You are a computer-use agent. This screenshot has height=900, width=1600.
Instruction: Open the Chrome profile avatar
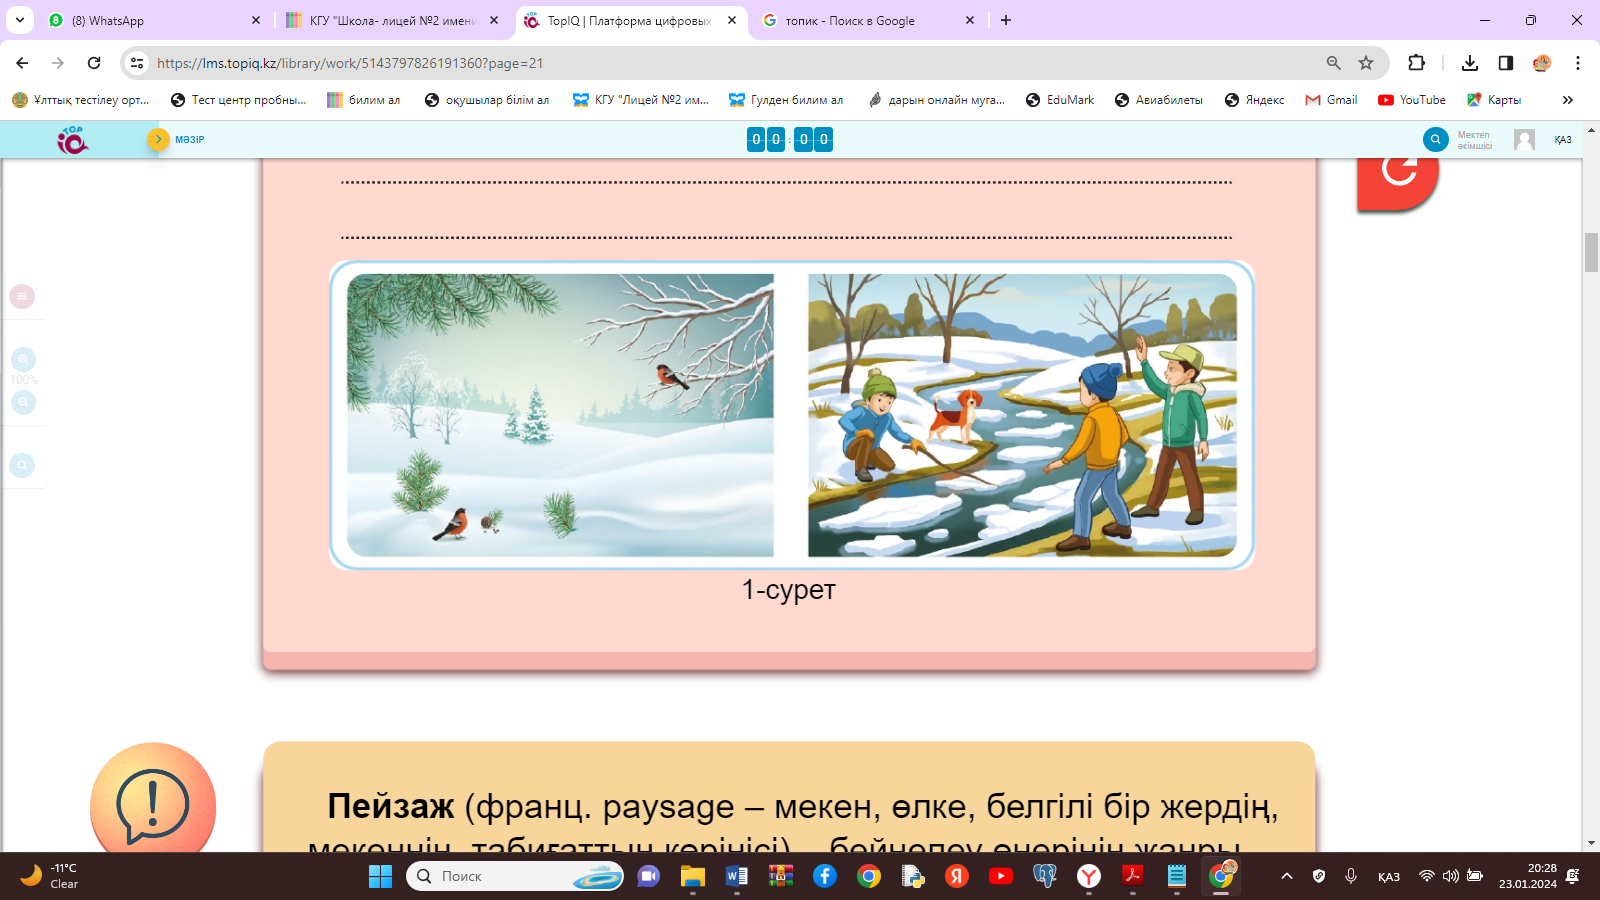pyautogui.click(x=1542, y=63)
